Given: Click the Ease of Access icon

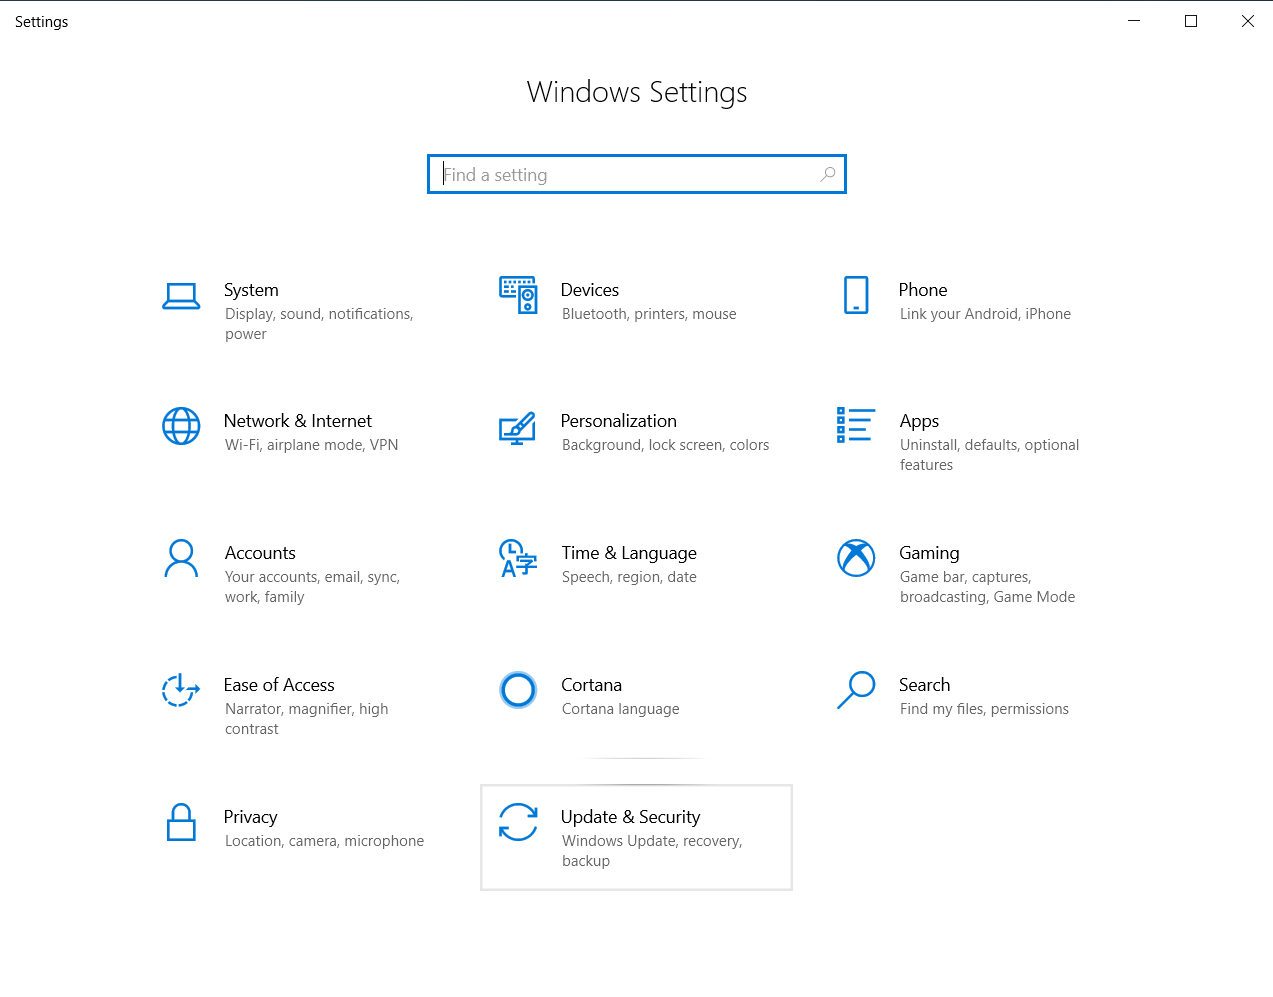Looking at the screenshot, I should click(181, 690).
